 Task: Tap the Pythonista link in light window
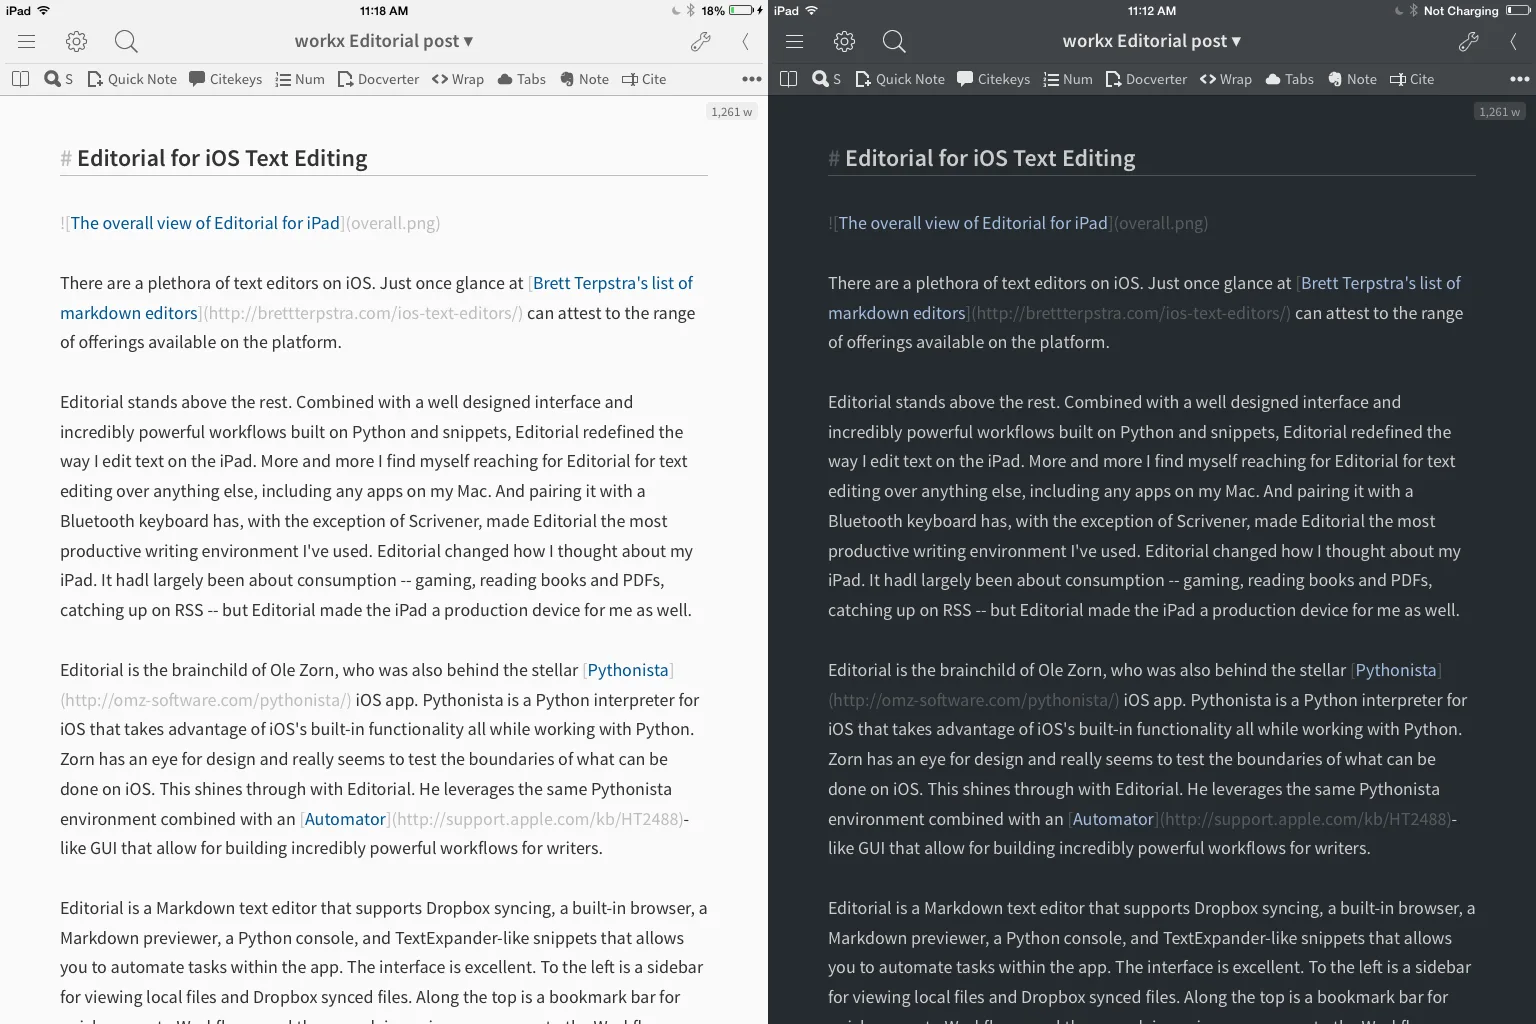coord(628,670)
